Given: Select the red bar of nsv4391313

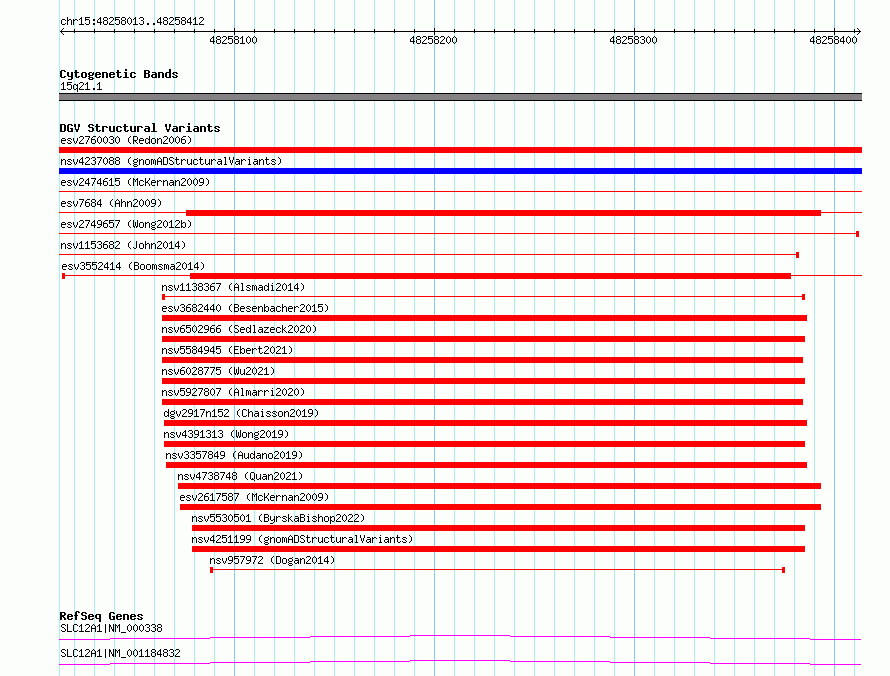Looking at the screenshot, I should coord(484,444).
